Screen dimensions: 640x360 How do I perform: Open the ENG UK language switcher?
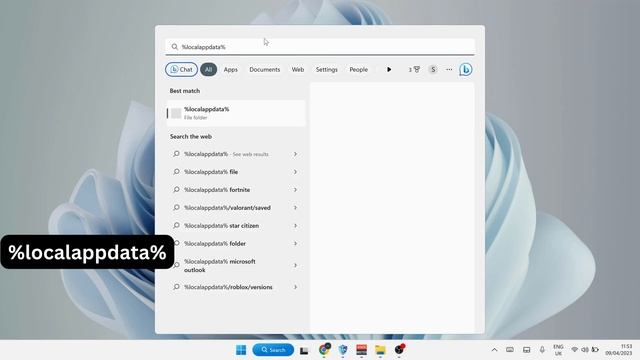558,350
